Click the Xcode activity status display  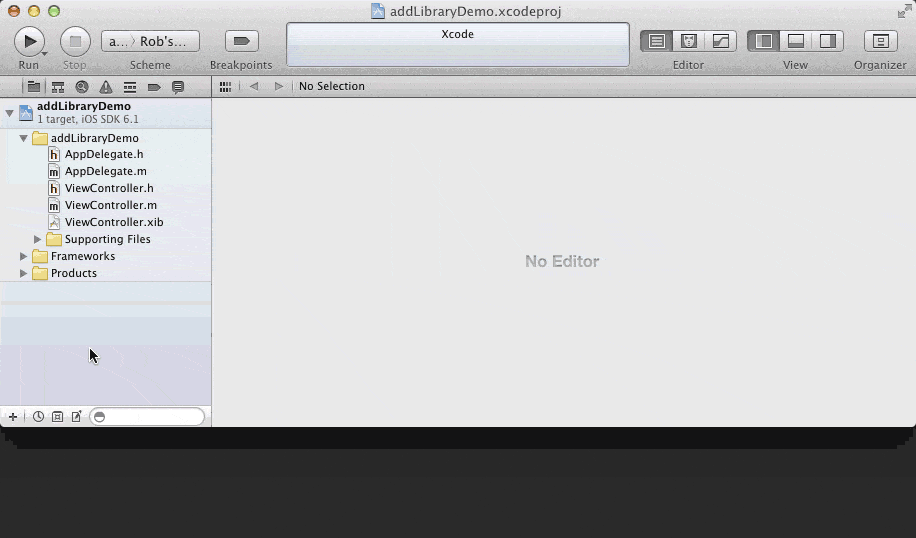[x=457, y=44]
